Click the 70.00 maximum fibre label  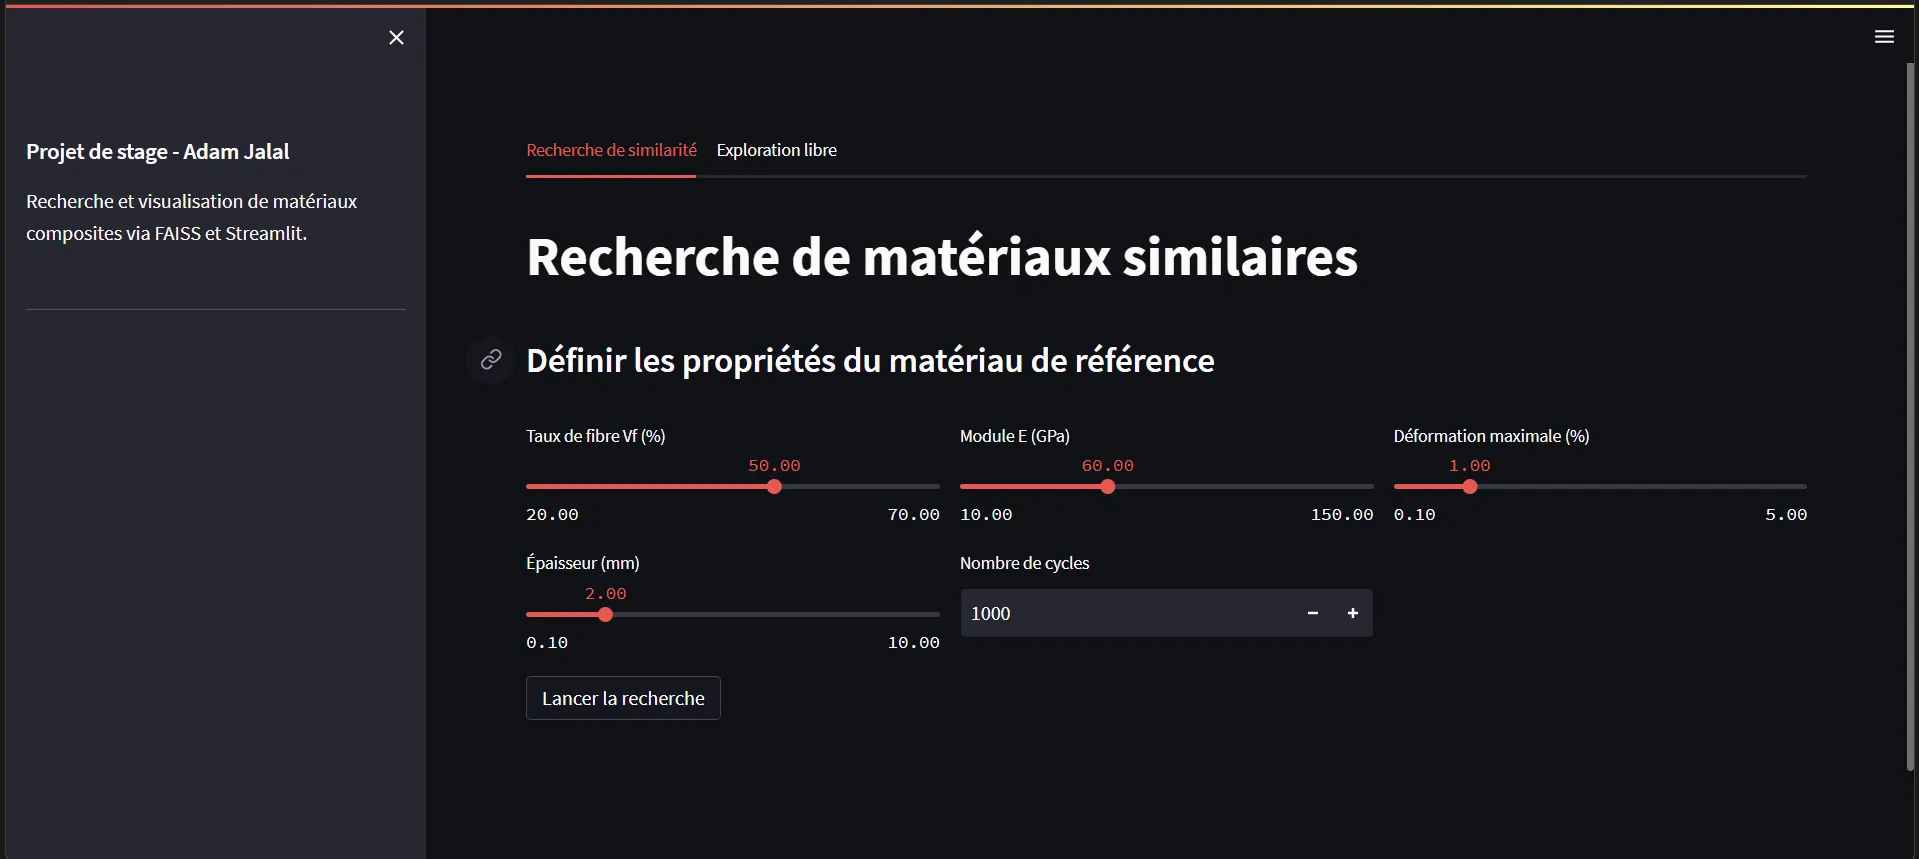point(913,515)
